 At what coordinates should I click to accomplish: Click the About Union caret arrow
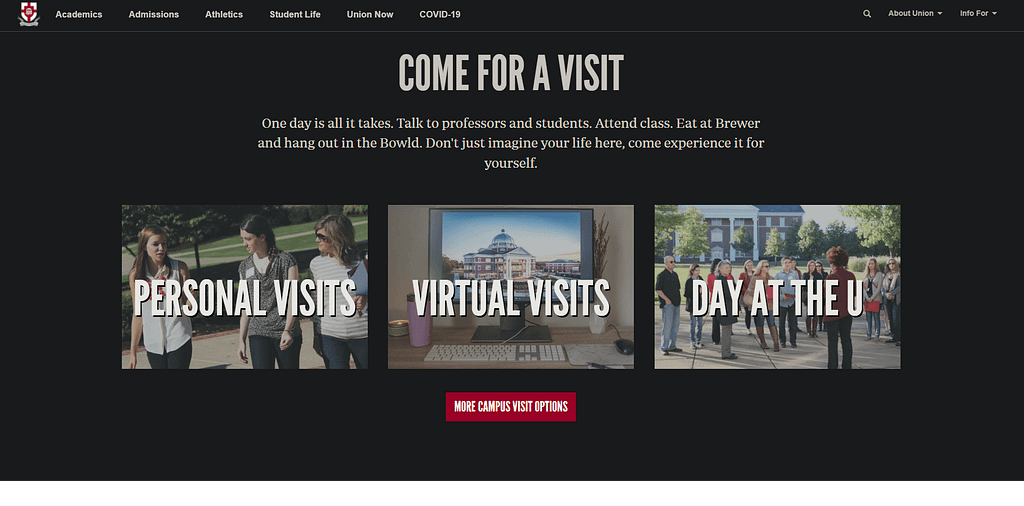(x=940, y=14)
